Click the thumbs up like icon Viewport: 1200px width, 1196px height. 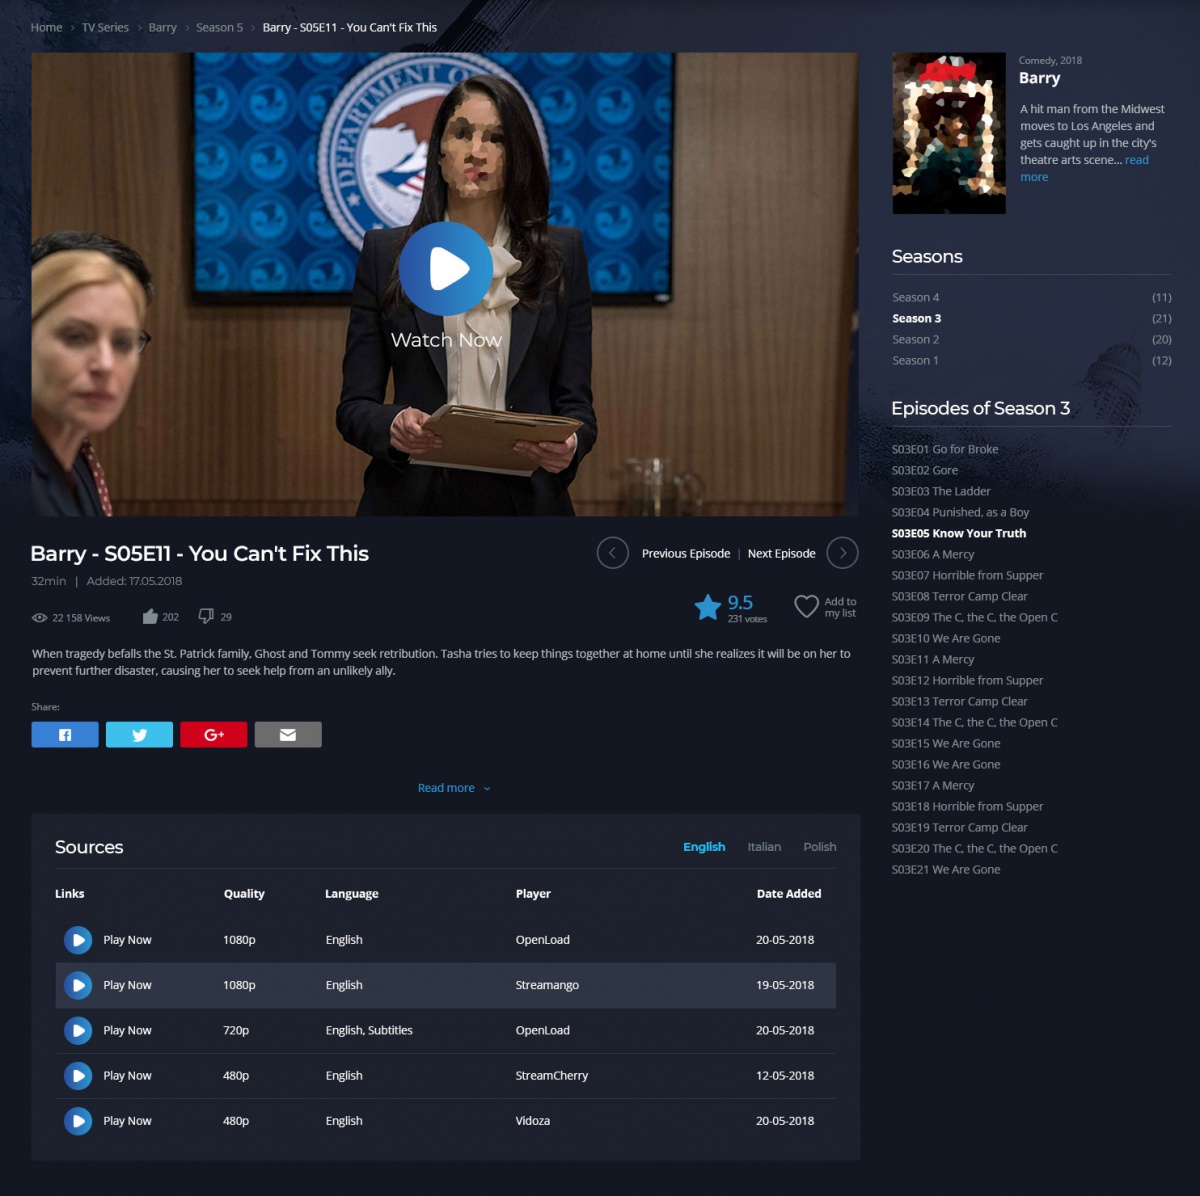pos(150,617)
